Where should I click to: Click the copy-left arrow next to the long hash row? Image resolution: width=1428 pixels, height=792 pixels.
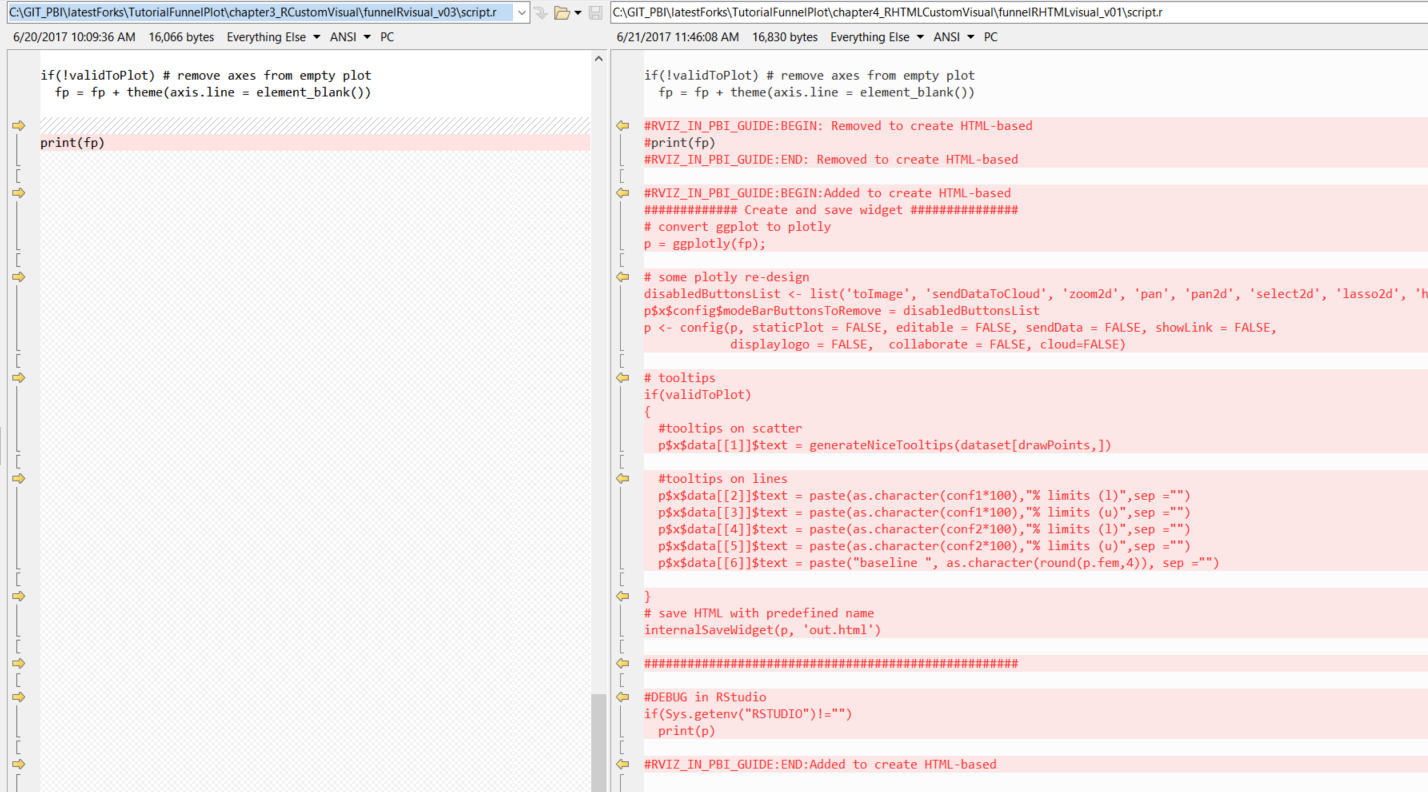(x=622, y=663)
